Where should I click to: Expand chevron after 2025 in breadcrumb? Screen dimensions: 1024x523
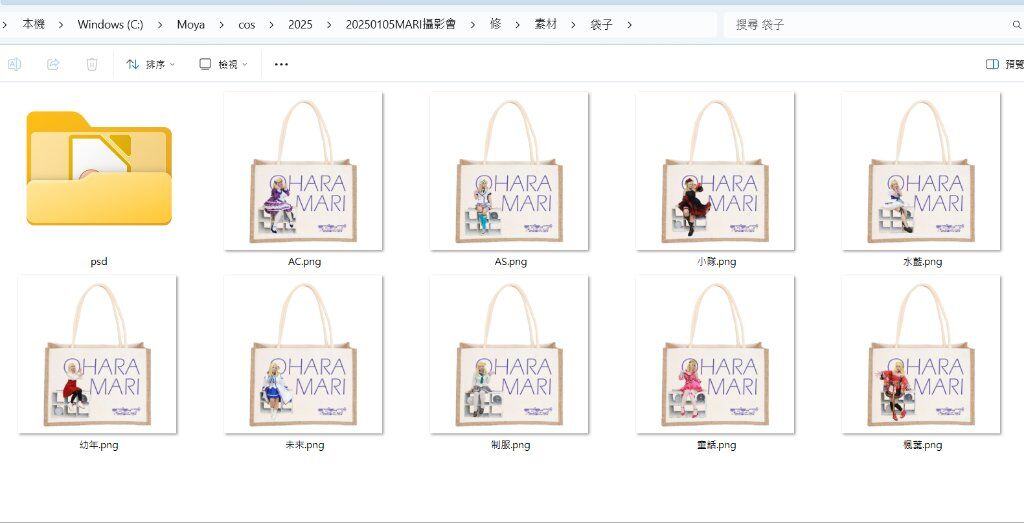329,25
